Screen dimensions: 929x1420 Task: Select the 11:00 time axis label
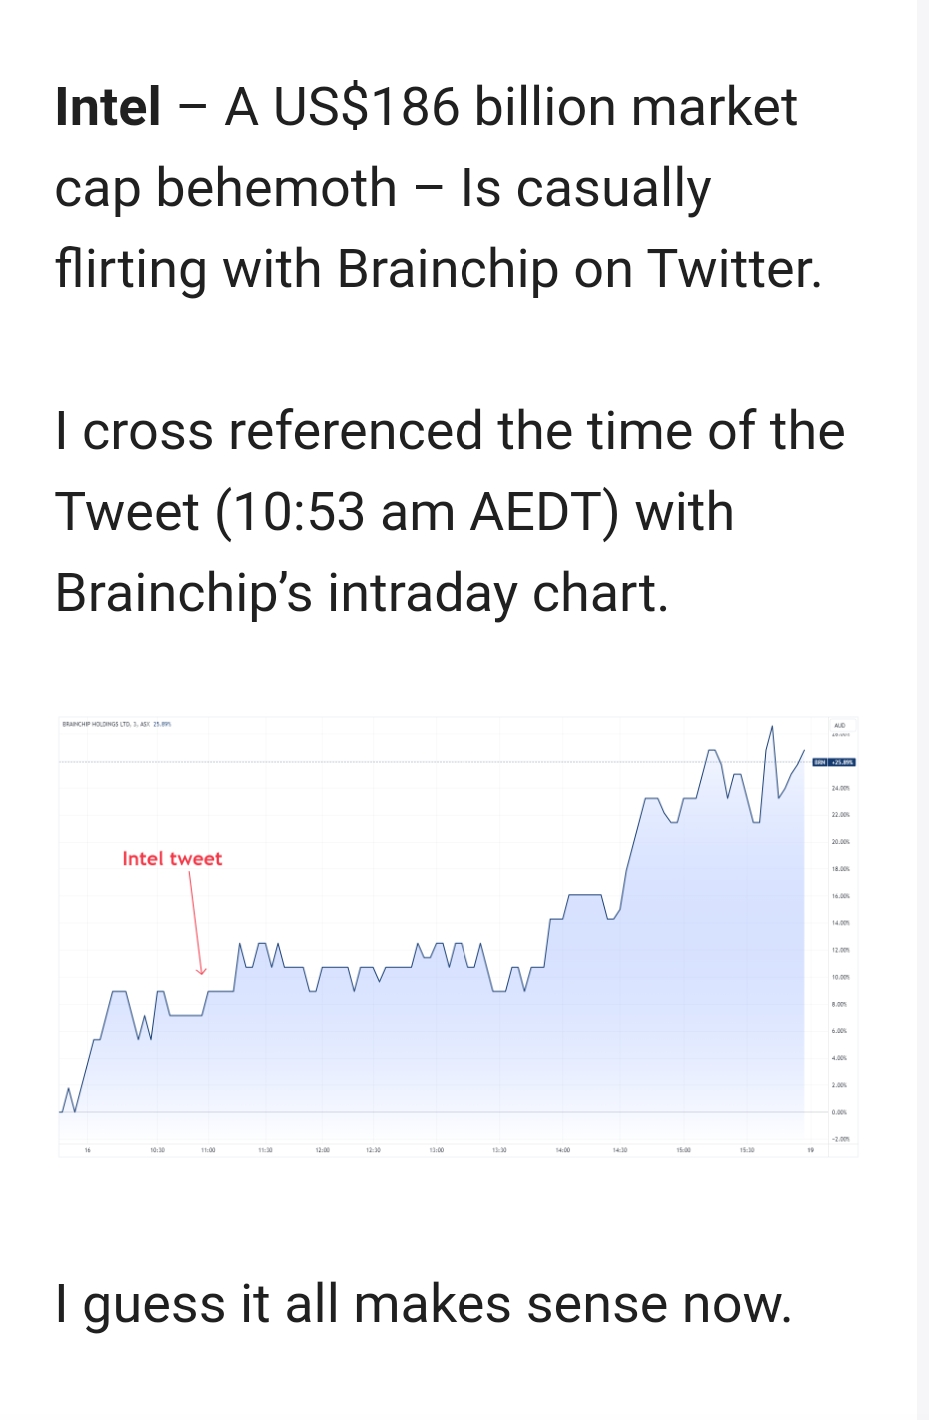coord(208,1151)
